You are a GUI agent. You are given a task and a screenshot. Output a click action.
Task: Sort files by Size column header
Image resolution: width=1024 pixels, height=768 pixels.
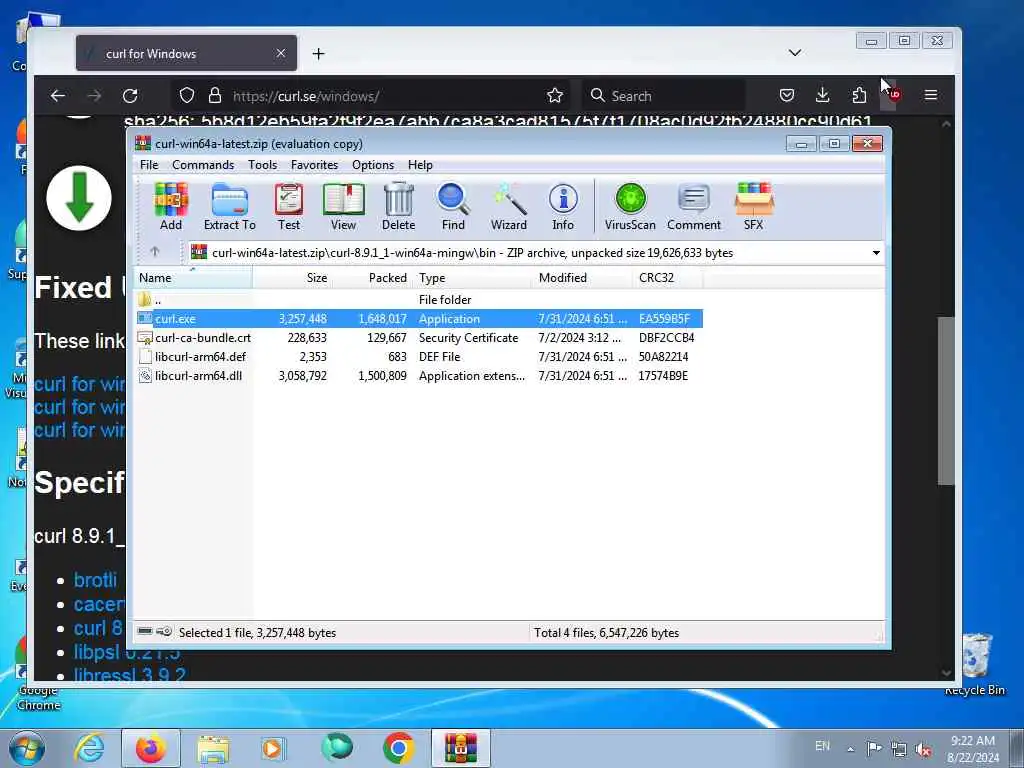tap(293, 278)
